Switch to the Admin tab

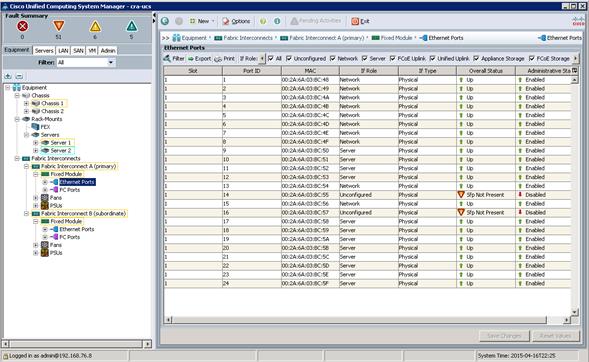pyautogui.click(x=108, y=50)
